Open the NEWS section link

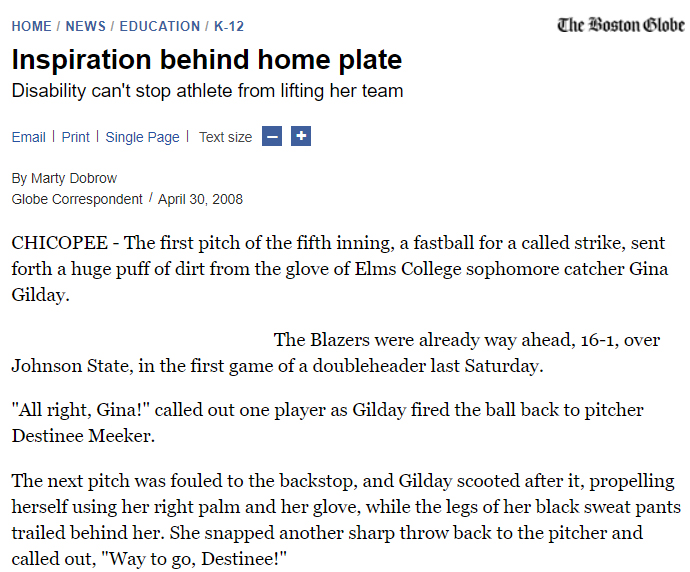coord(86,26)
